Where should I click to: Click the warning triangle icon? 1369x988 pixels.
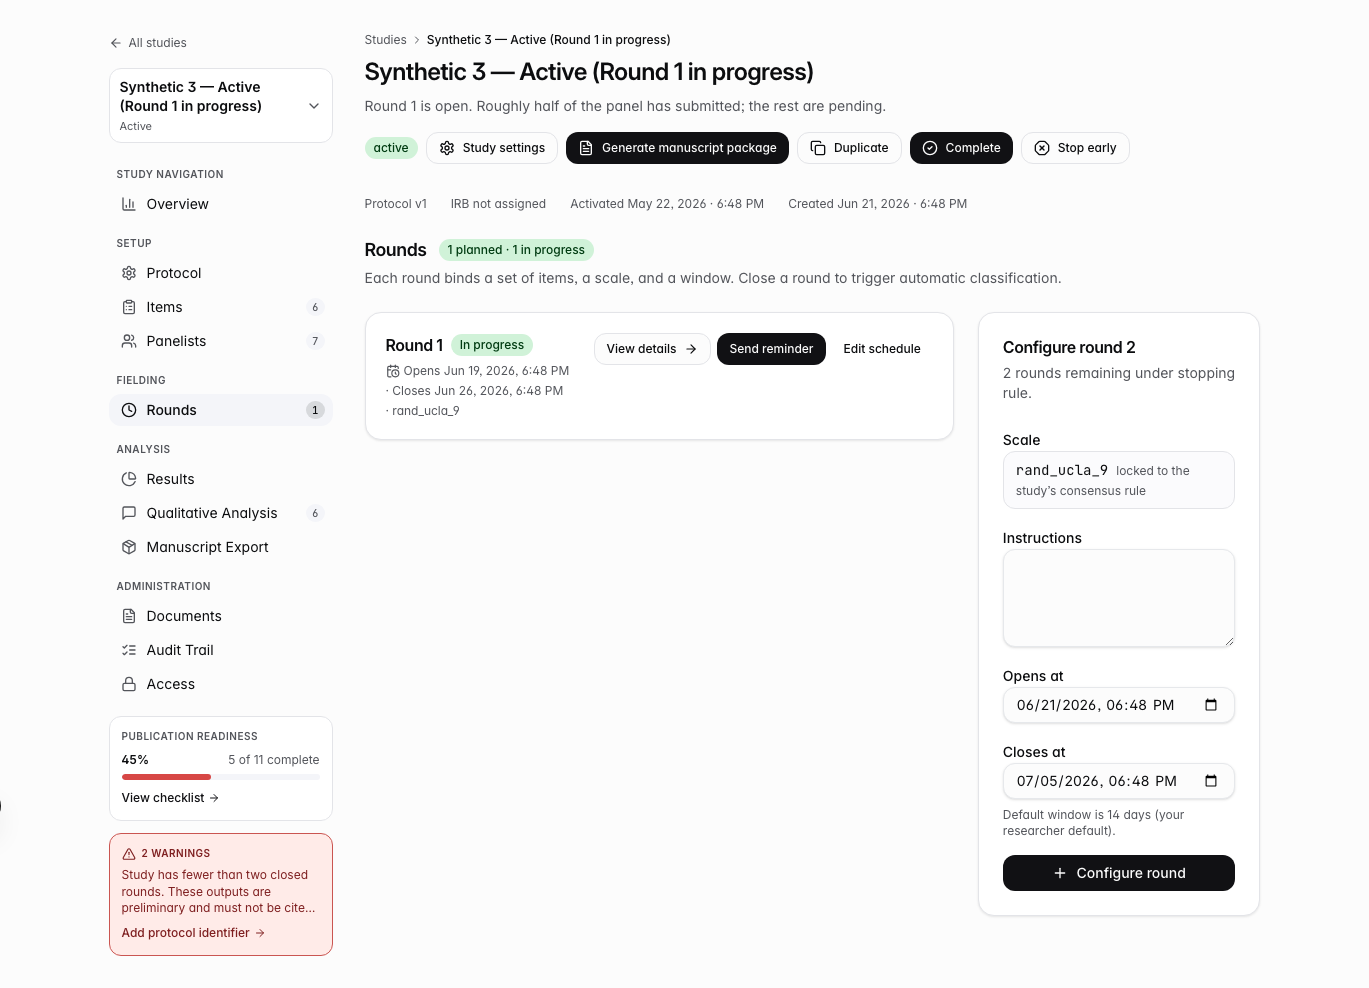point(129,854)
